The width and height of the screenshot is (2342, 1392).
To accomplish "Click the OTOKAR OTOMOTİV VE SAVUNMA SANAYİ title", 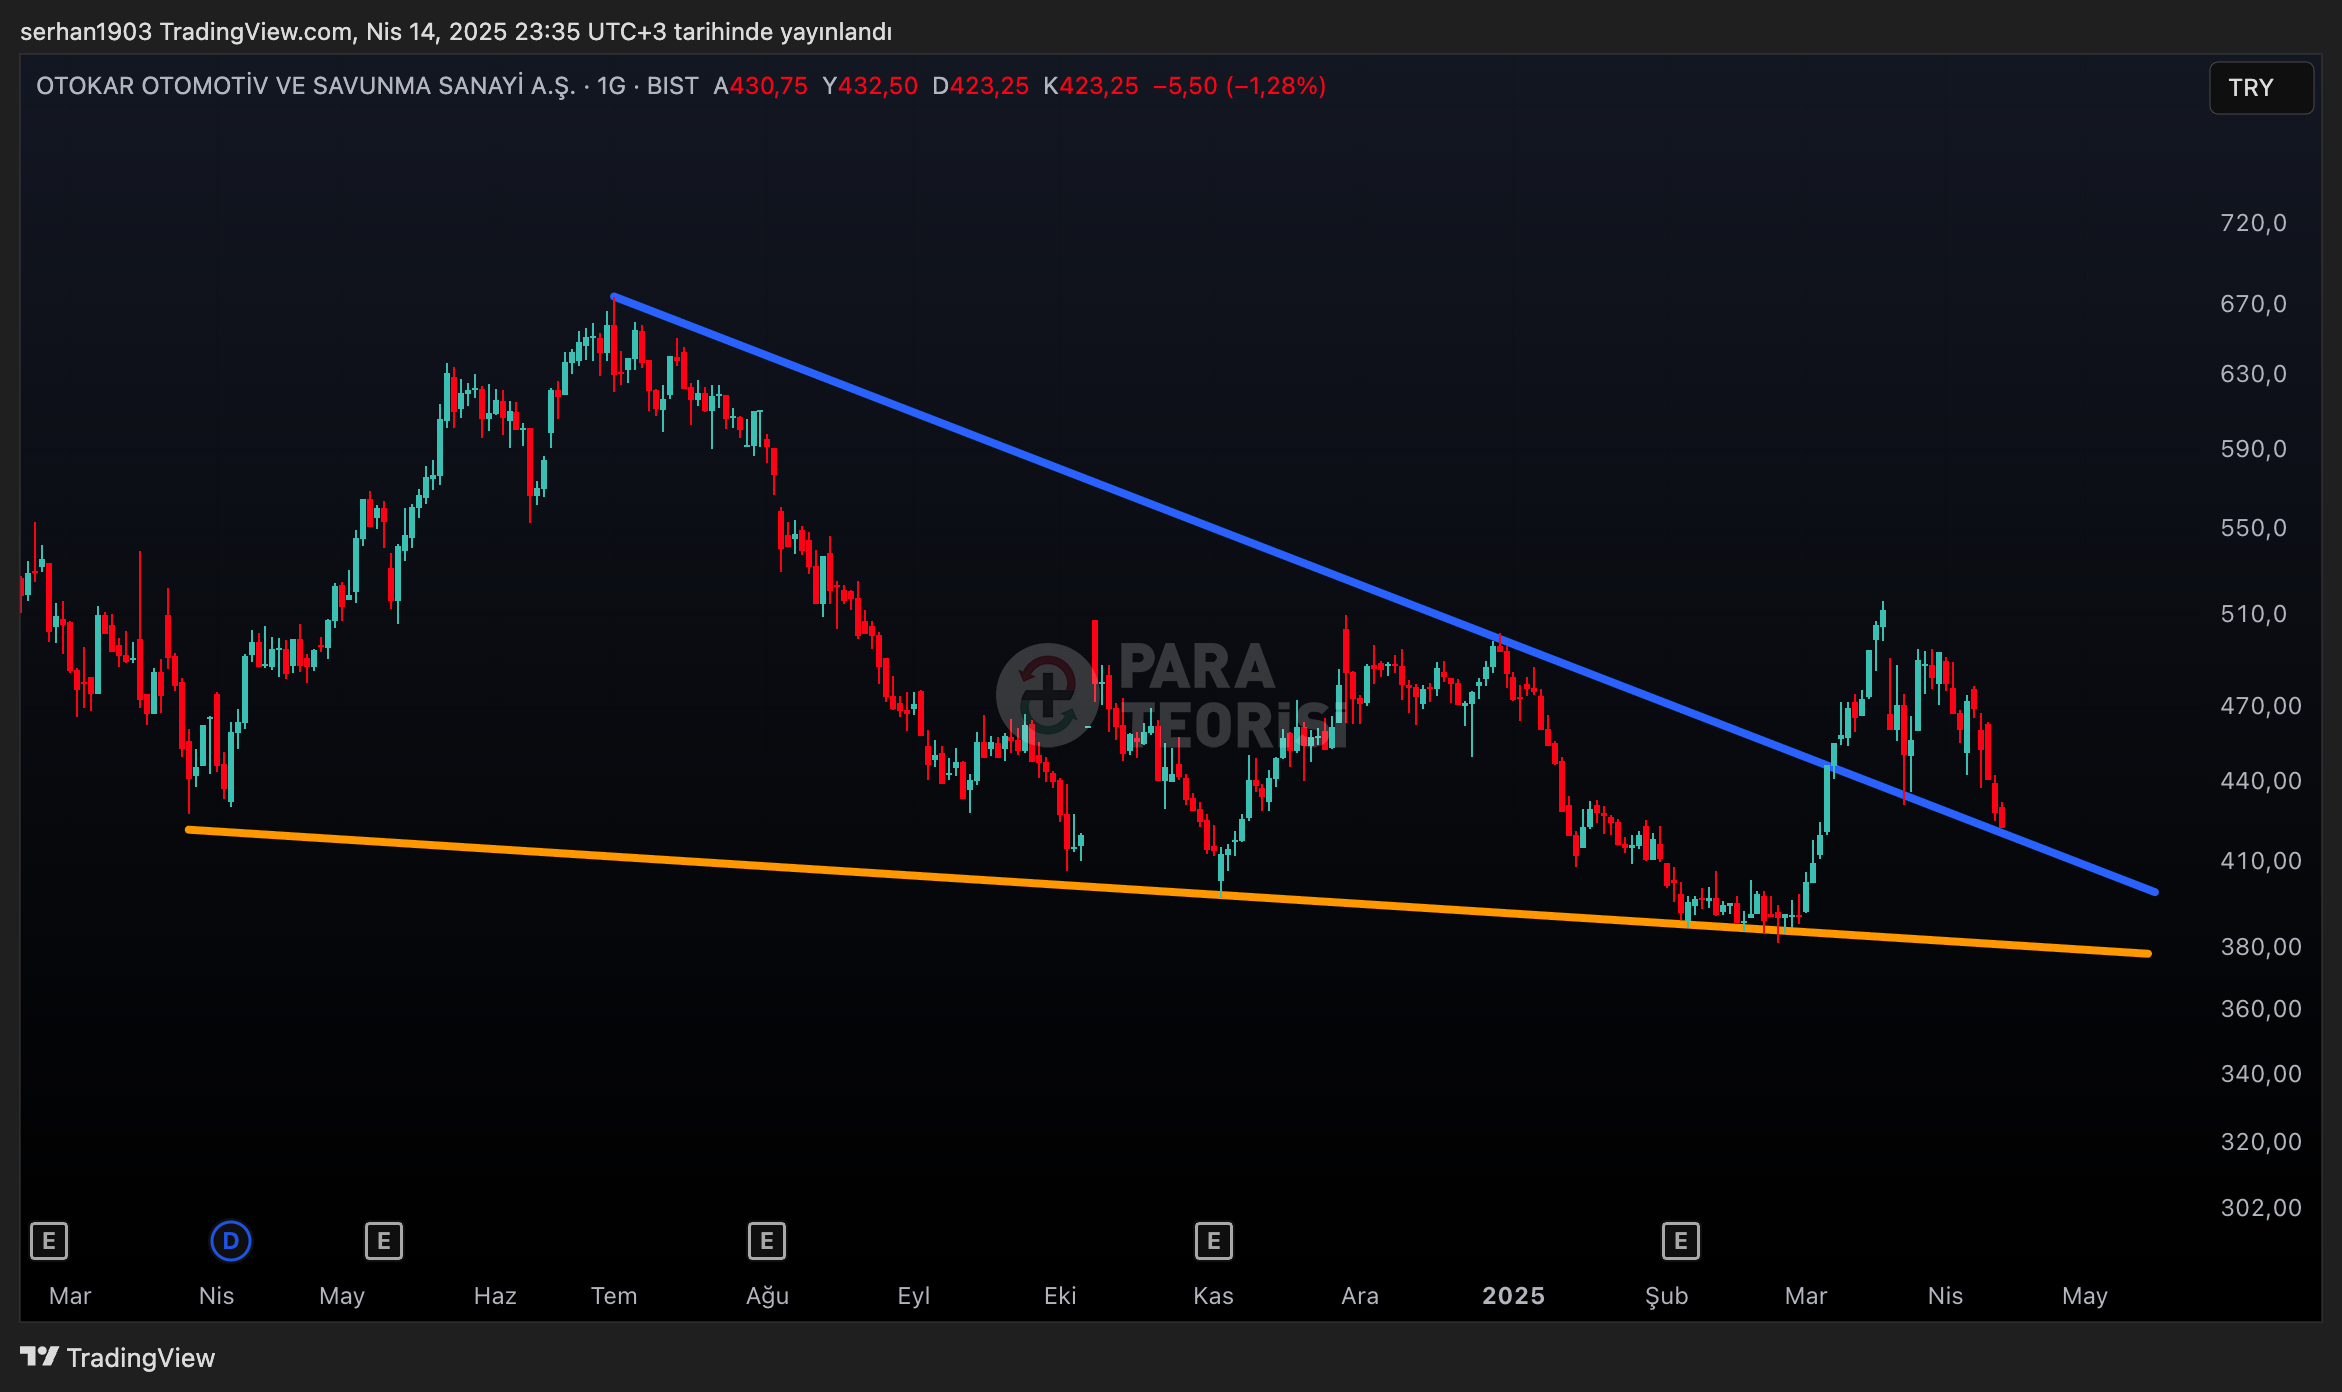I will (x=306, y=86).
